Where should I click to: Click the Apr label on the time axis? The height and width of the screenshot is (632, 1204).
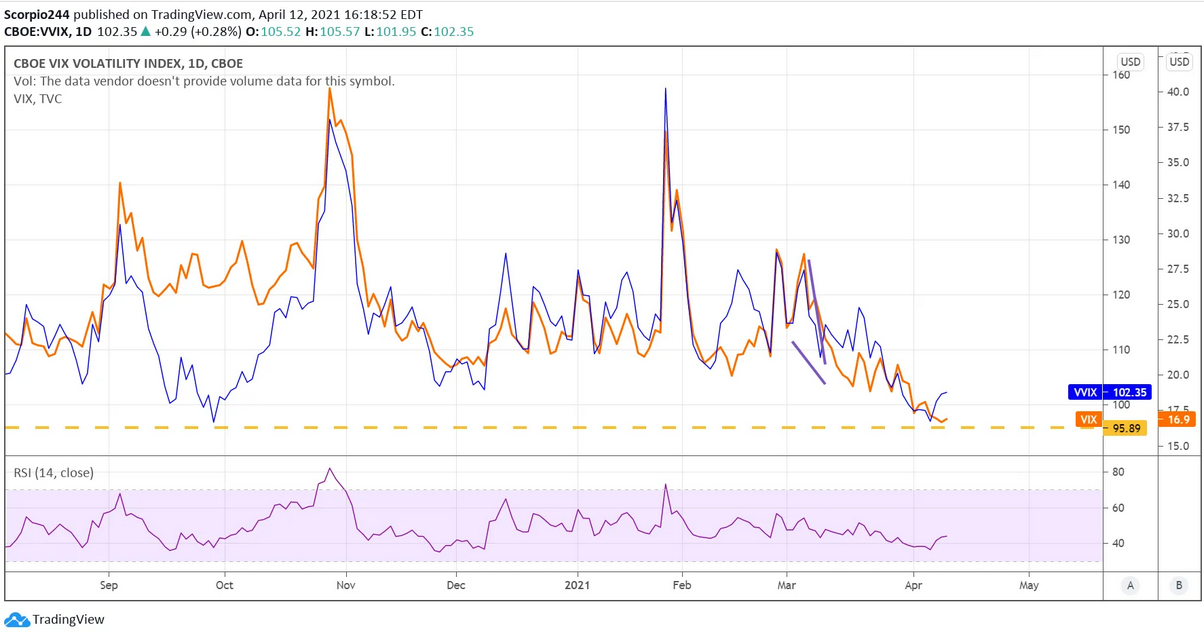coord(912,585)
